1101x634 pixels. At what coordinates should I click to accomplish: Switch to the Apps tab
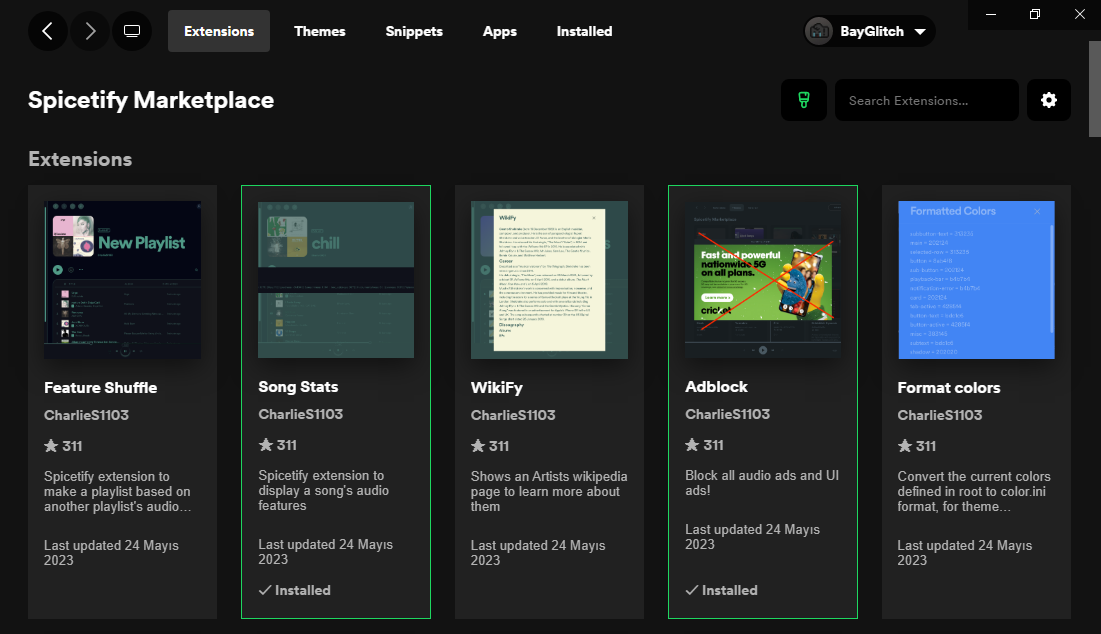(x=499, y=31)
